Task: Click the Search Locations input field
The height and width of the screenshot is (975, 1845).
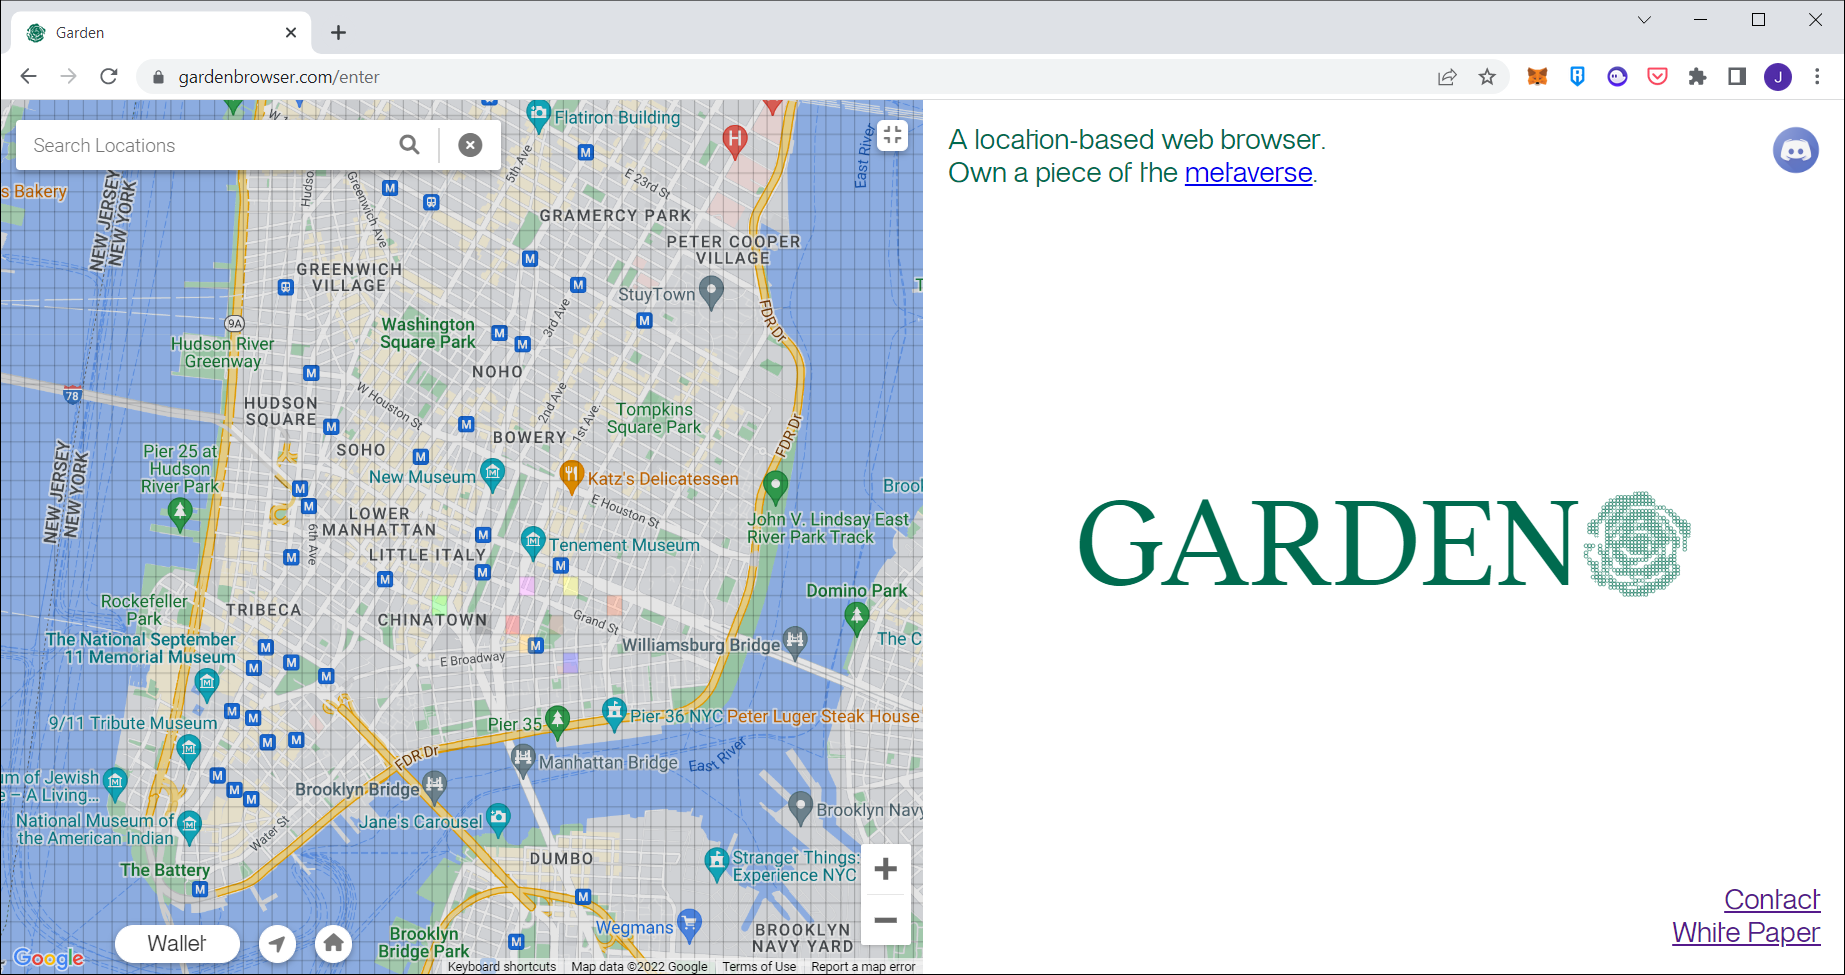Action: 210,145
